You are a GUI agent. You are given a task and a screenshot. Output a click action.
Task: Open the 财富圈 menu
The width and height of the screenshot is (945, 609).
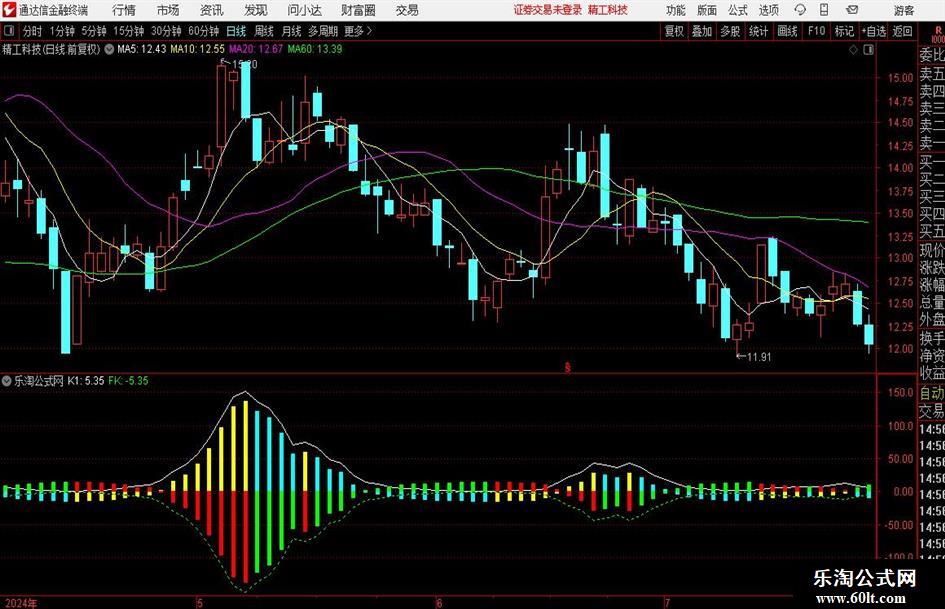(x=358, y=10)
